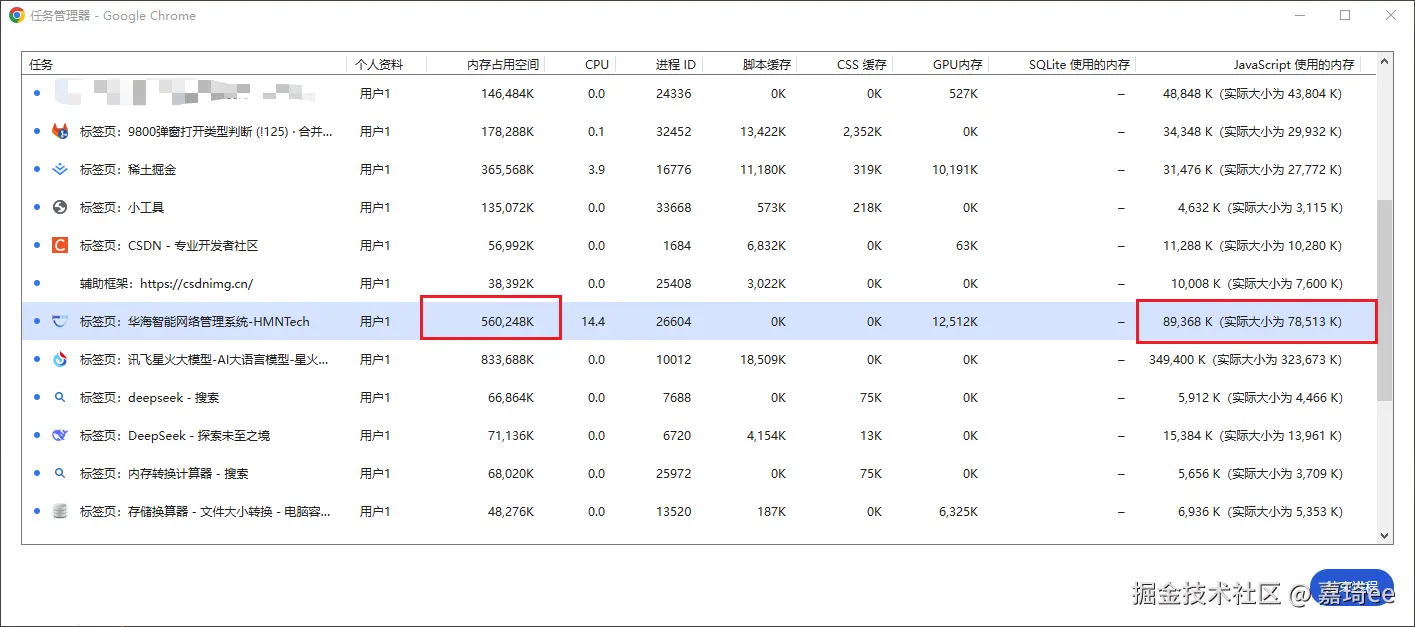
Task: Click the CSDN orange C favicon
Action: [x=60, y=245]
